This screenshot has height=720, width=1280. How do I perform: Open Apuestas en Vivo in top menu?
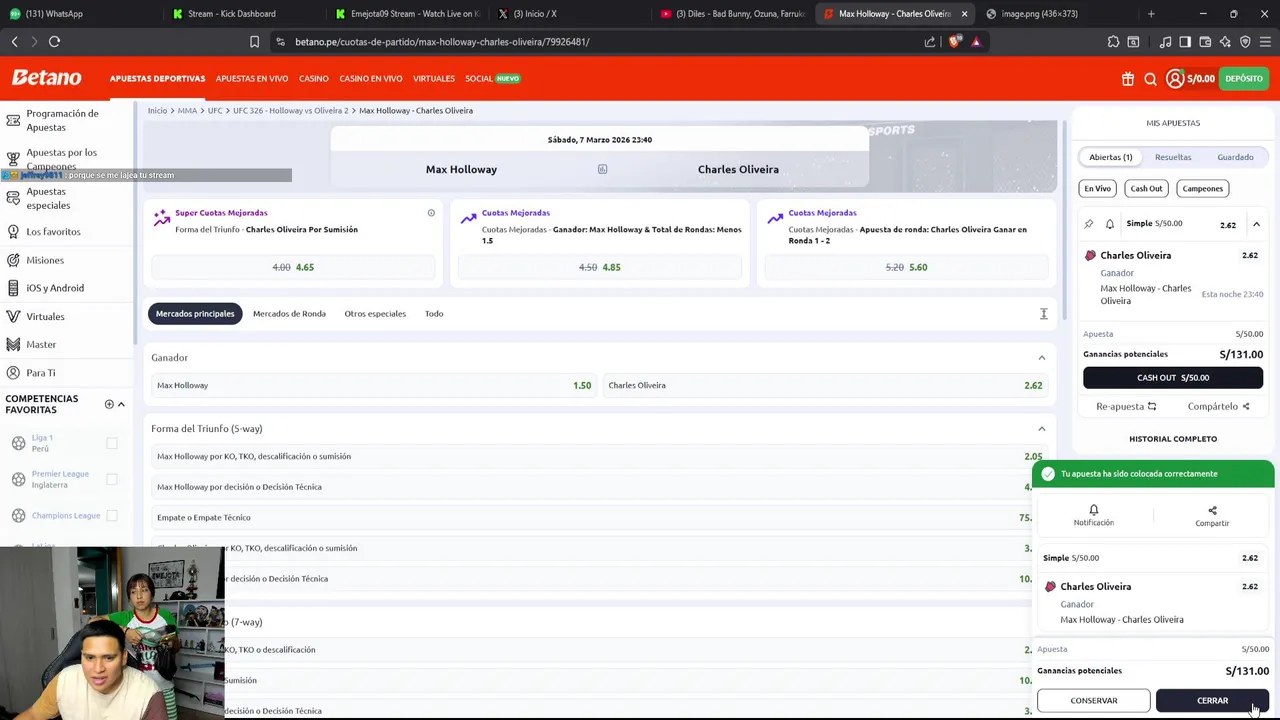(252, 79)
